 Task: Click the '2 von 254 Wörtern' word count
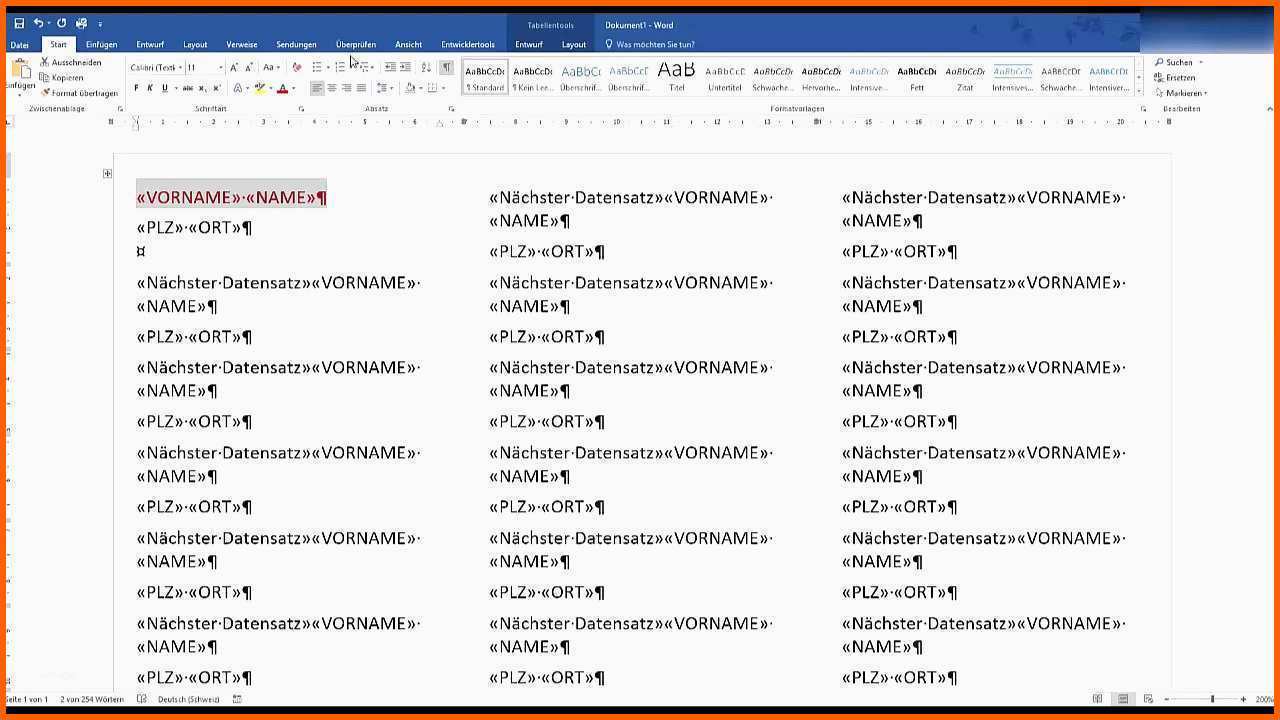[92, 699]
